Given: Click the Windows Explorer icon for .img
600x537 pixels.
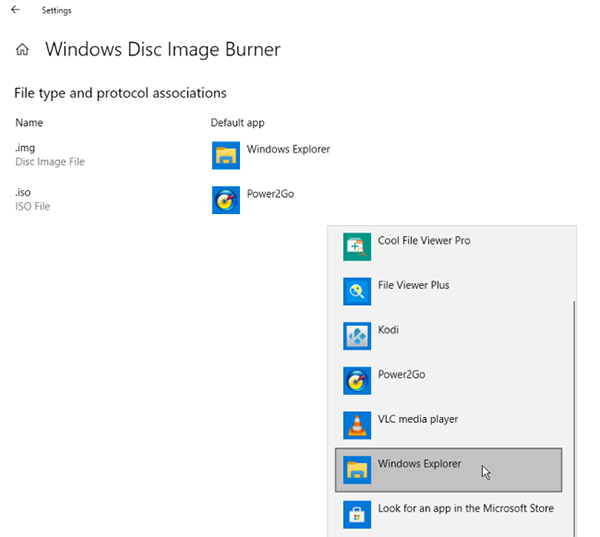Looking at the screenshot, I should (x=226, y=155).
